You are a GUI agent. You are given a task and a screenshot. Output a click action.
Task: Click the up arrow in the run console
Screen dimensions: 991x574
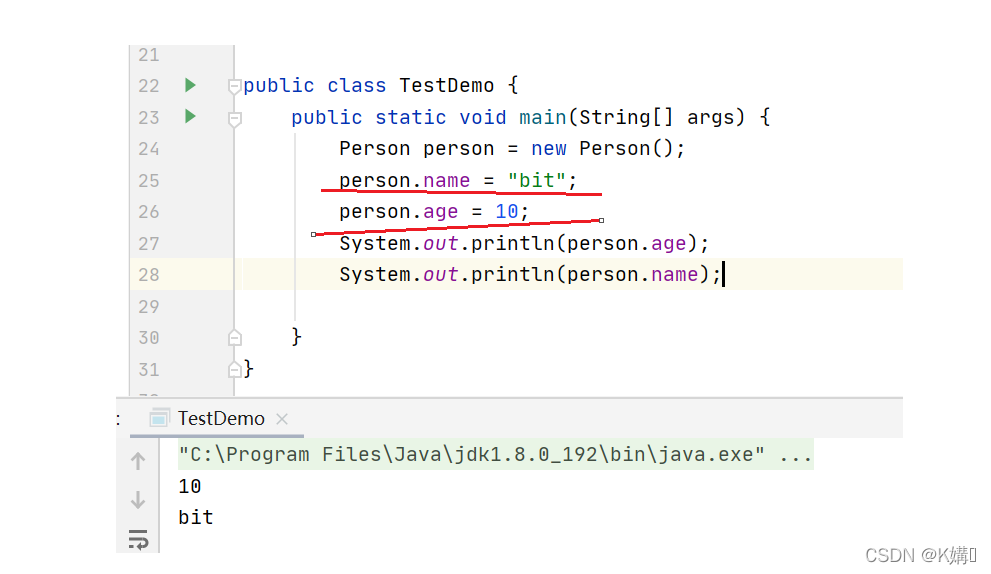pyautogui.click(x=138, y=461)
